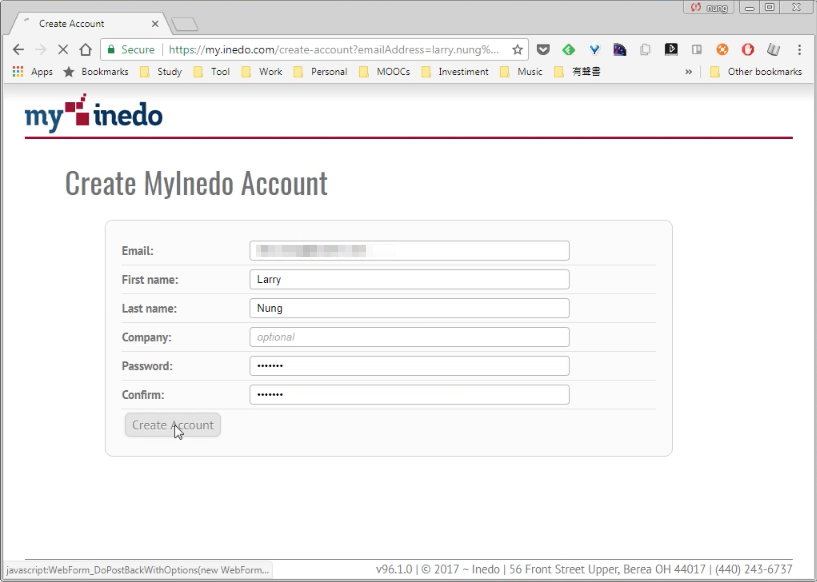Go back with the browser back arrow
Screen dimensions: 817x582
[x=18, y=49]
